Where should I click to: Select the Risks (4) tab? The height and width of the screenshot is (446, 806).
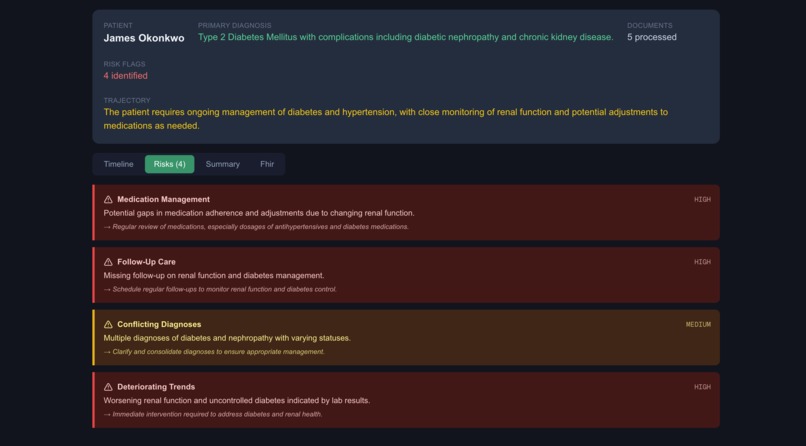click(170, 164)
